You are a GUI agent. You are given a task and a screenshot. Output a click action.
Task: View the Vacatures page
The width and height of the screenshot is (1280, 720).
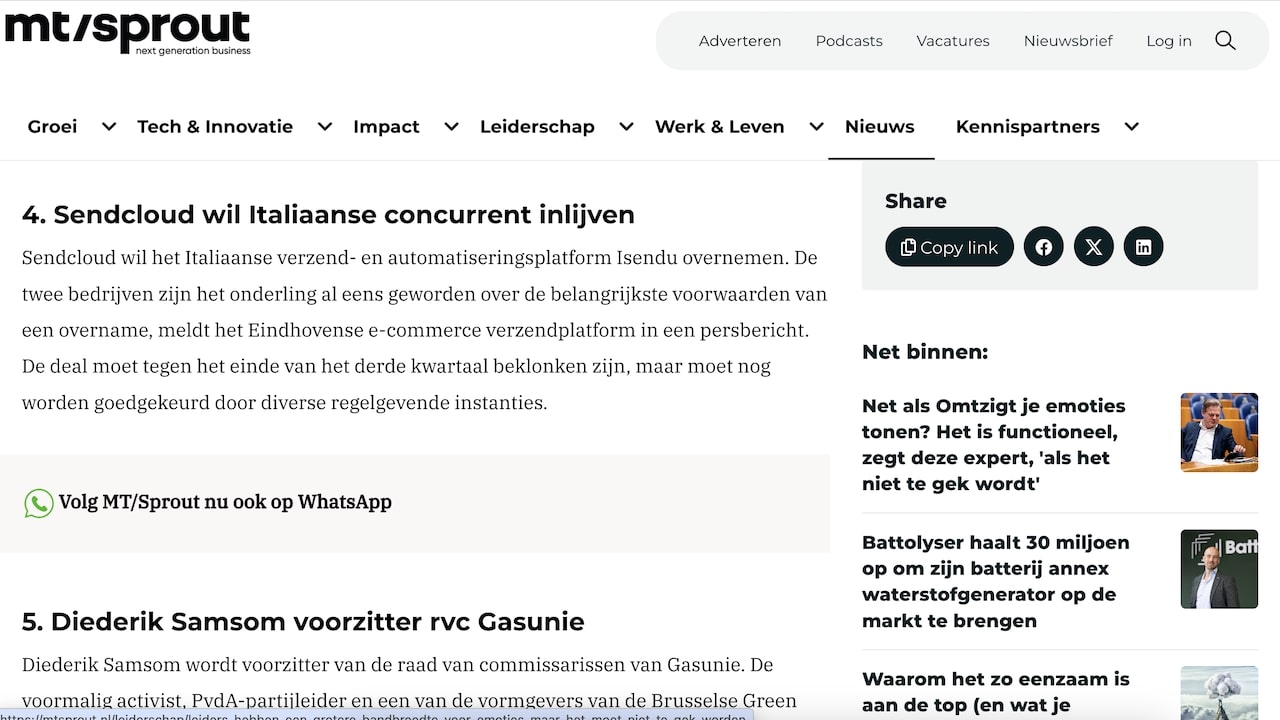(x=953, y=41)
